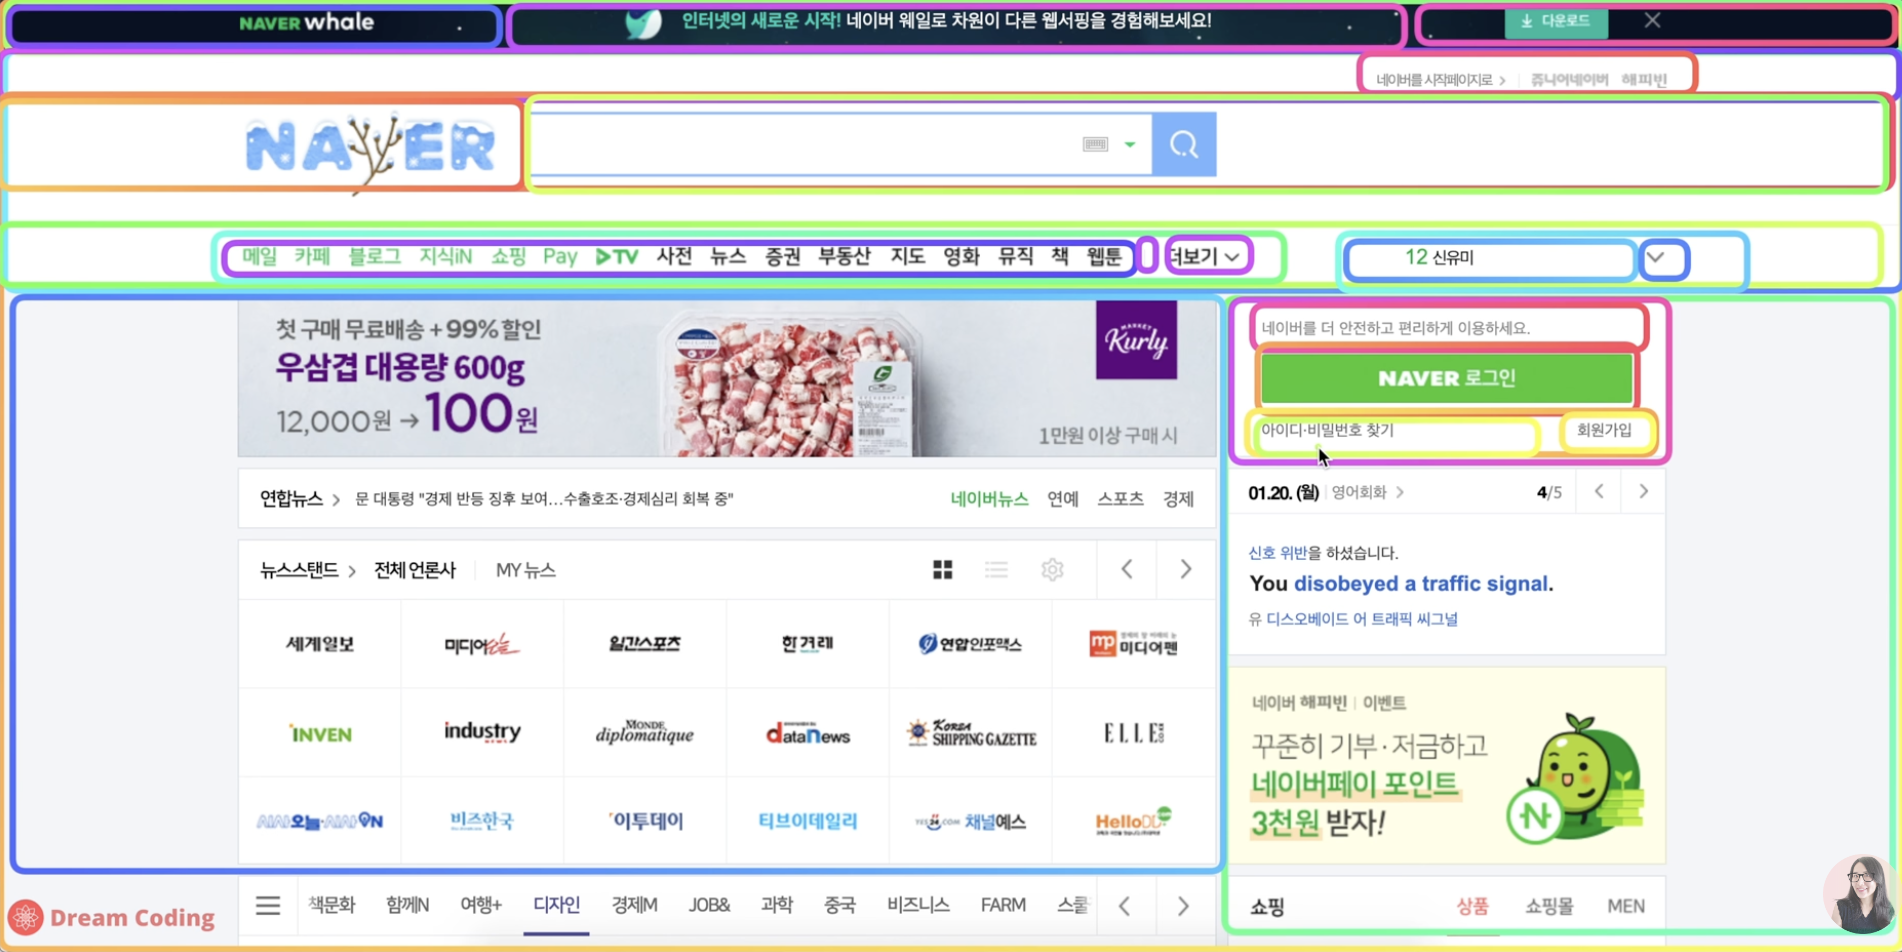Select the FARM topic tab

tap(1003, 905)
